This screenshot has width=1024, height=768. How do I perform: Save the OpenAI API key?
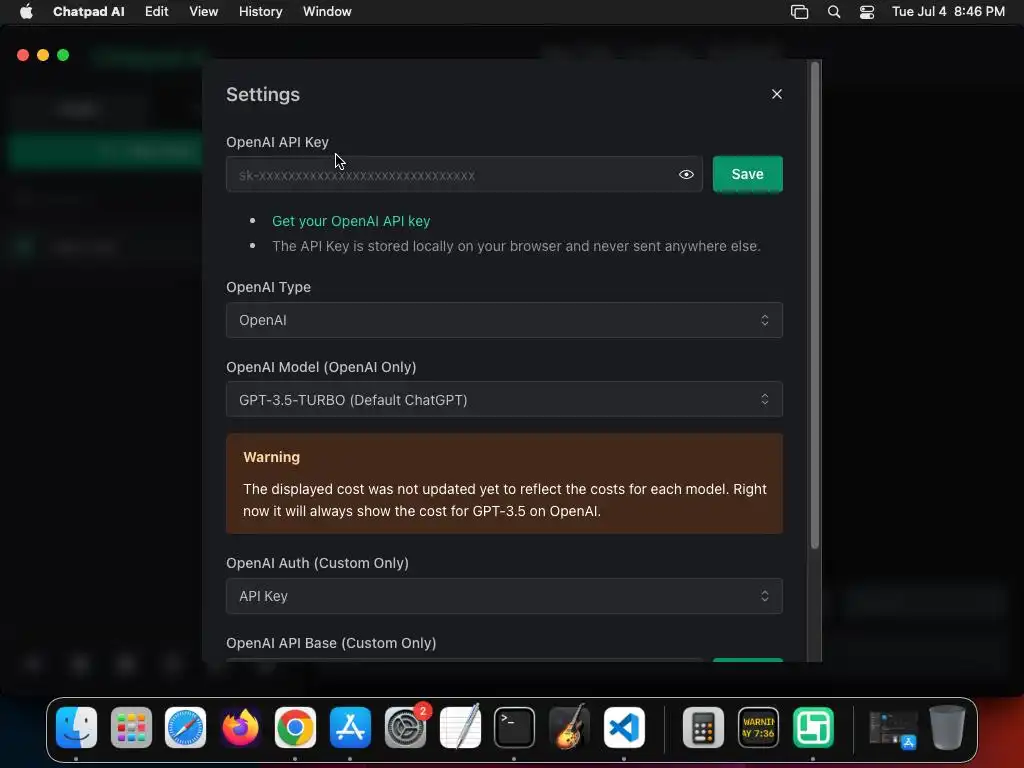(747, 174)
